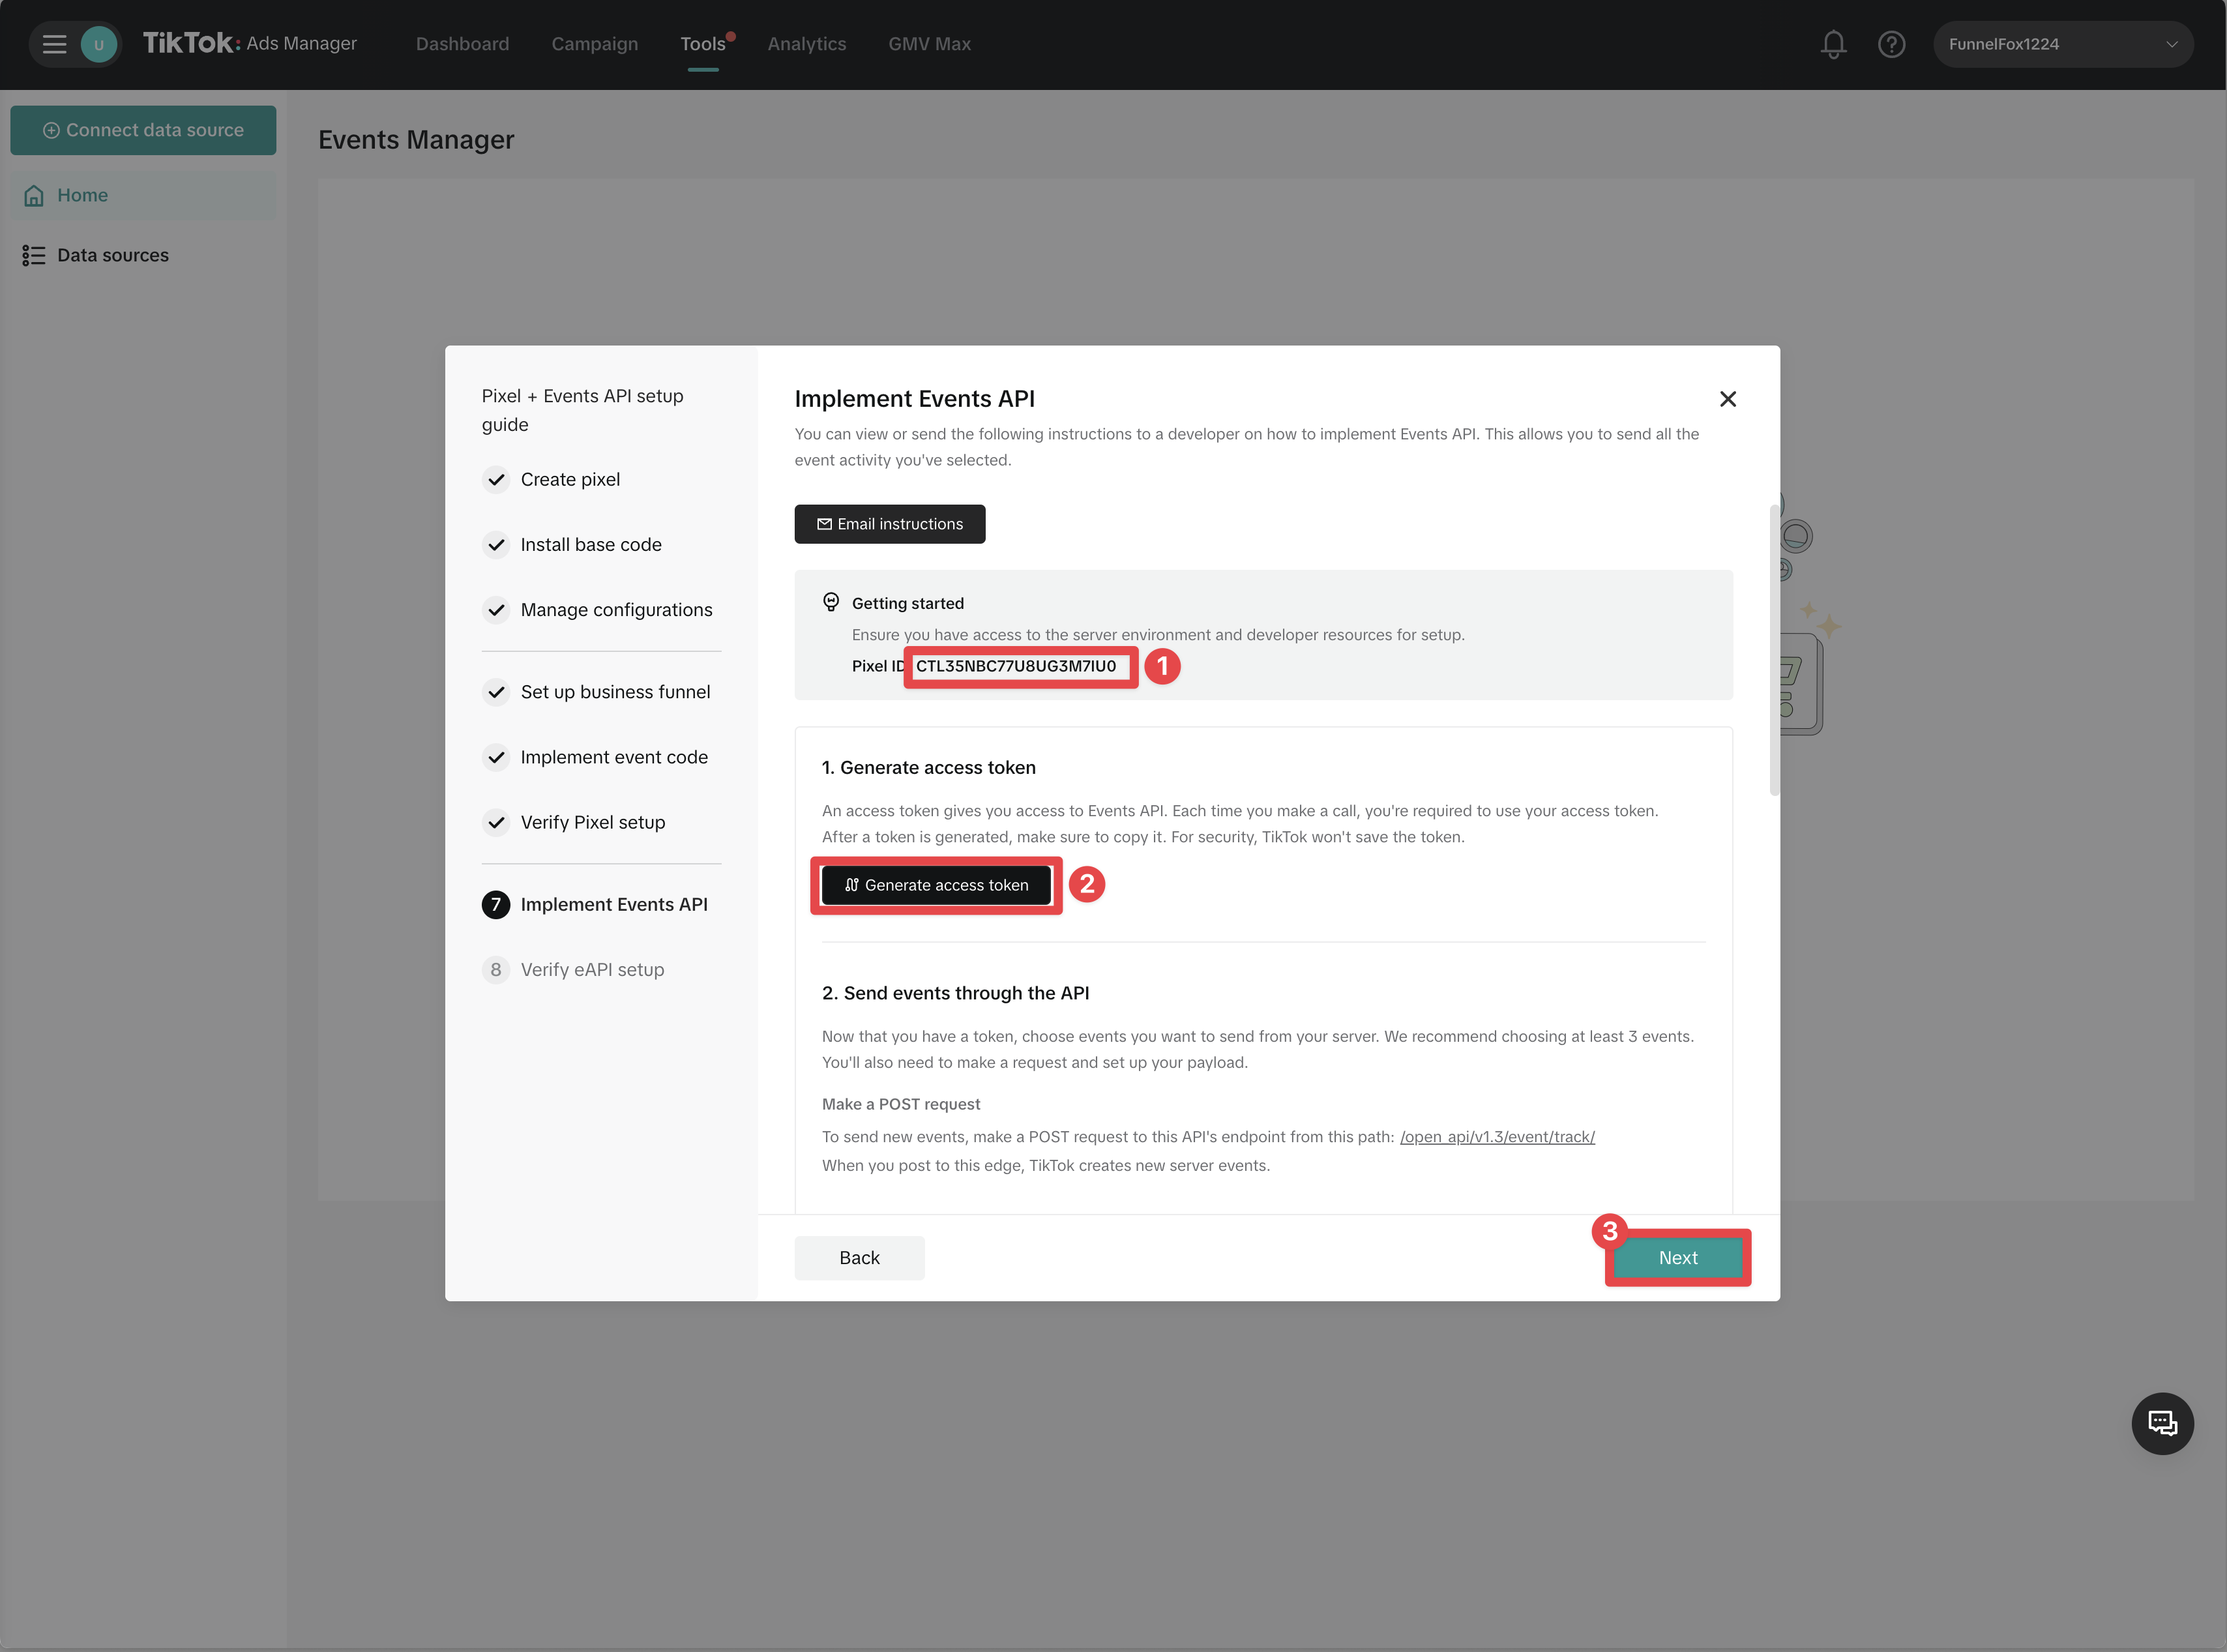
Task: Select the Install base code step
Action: click(x=590, y=545)
